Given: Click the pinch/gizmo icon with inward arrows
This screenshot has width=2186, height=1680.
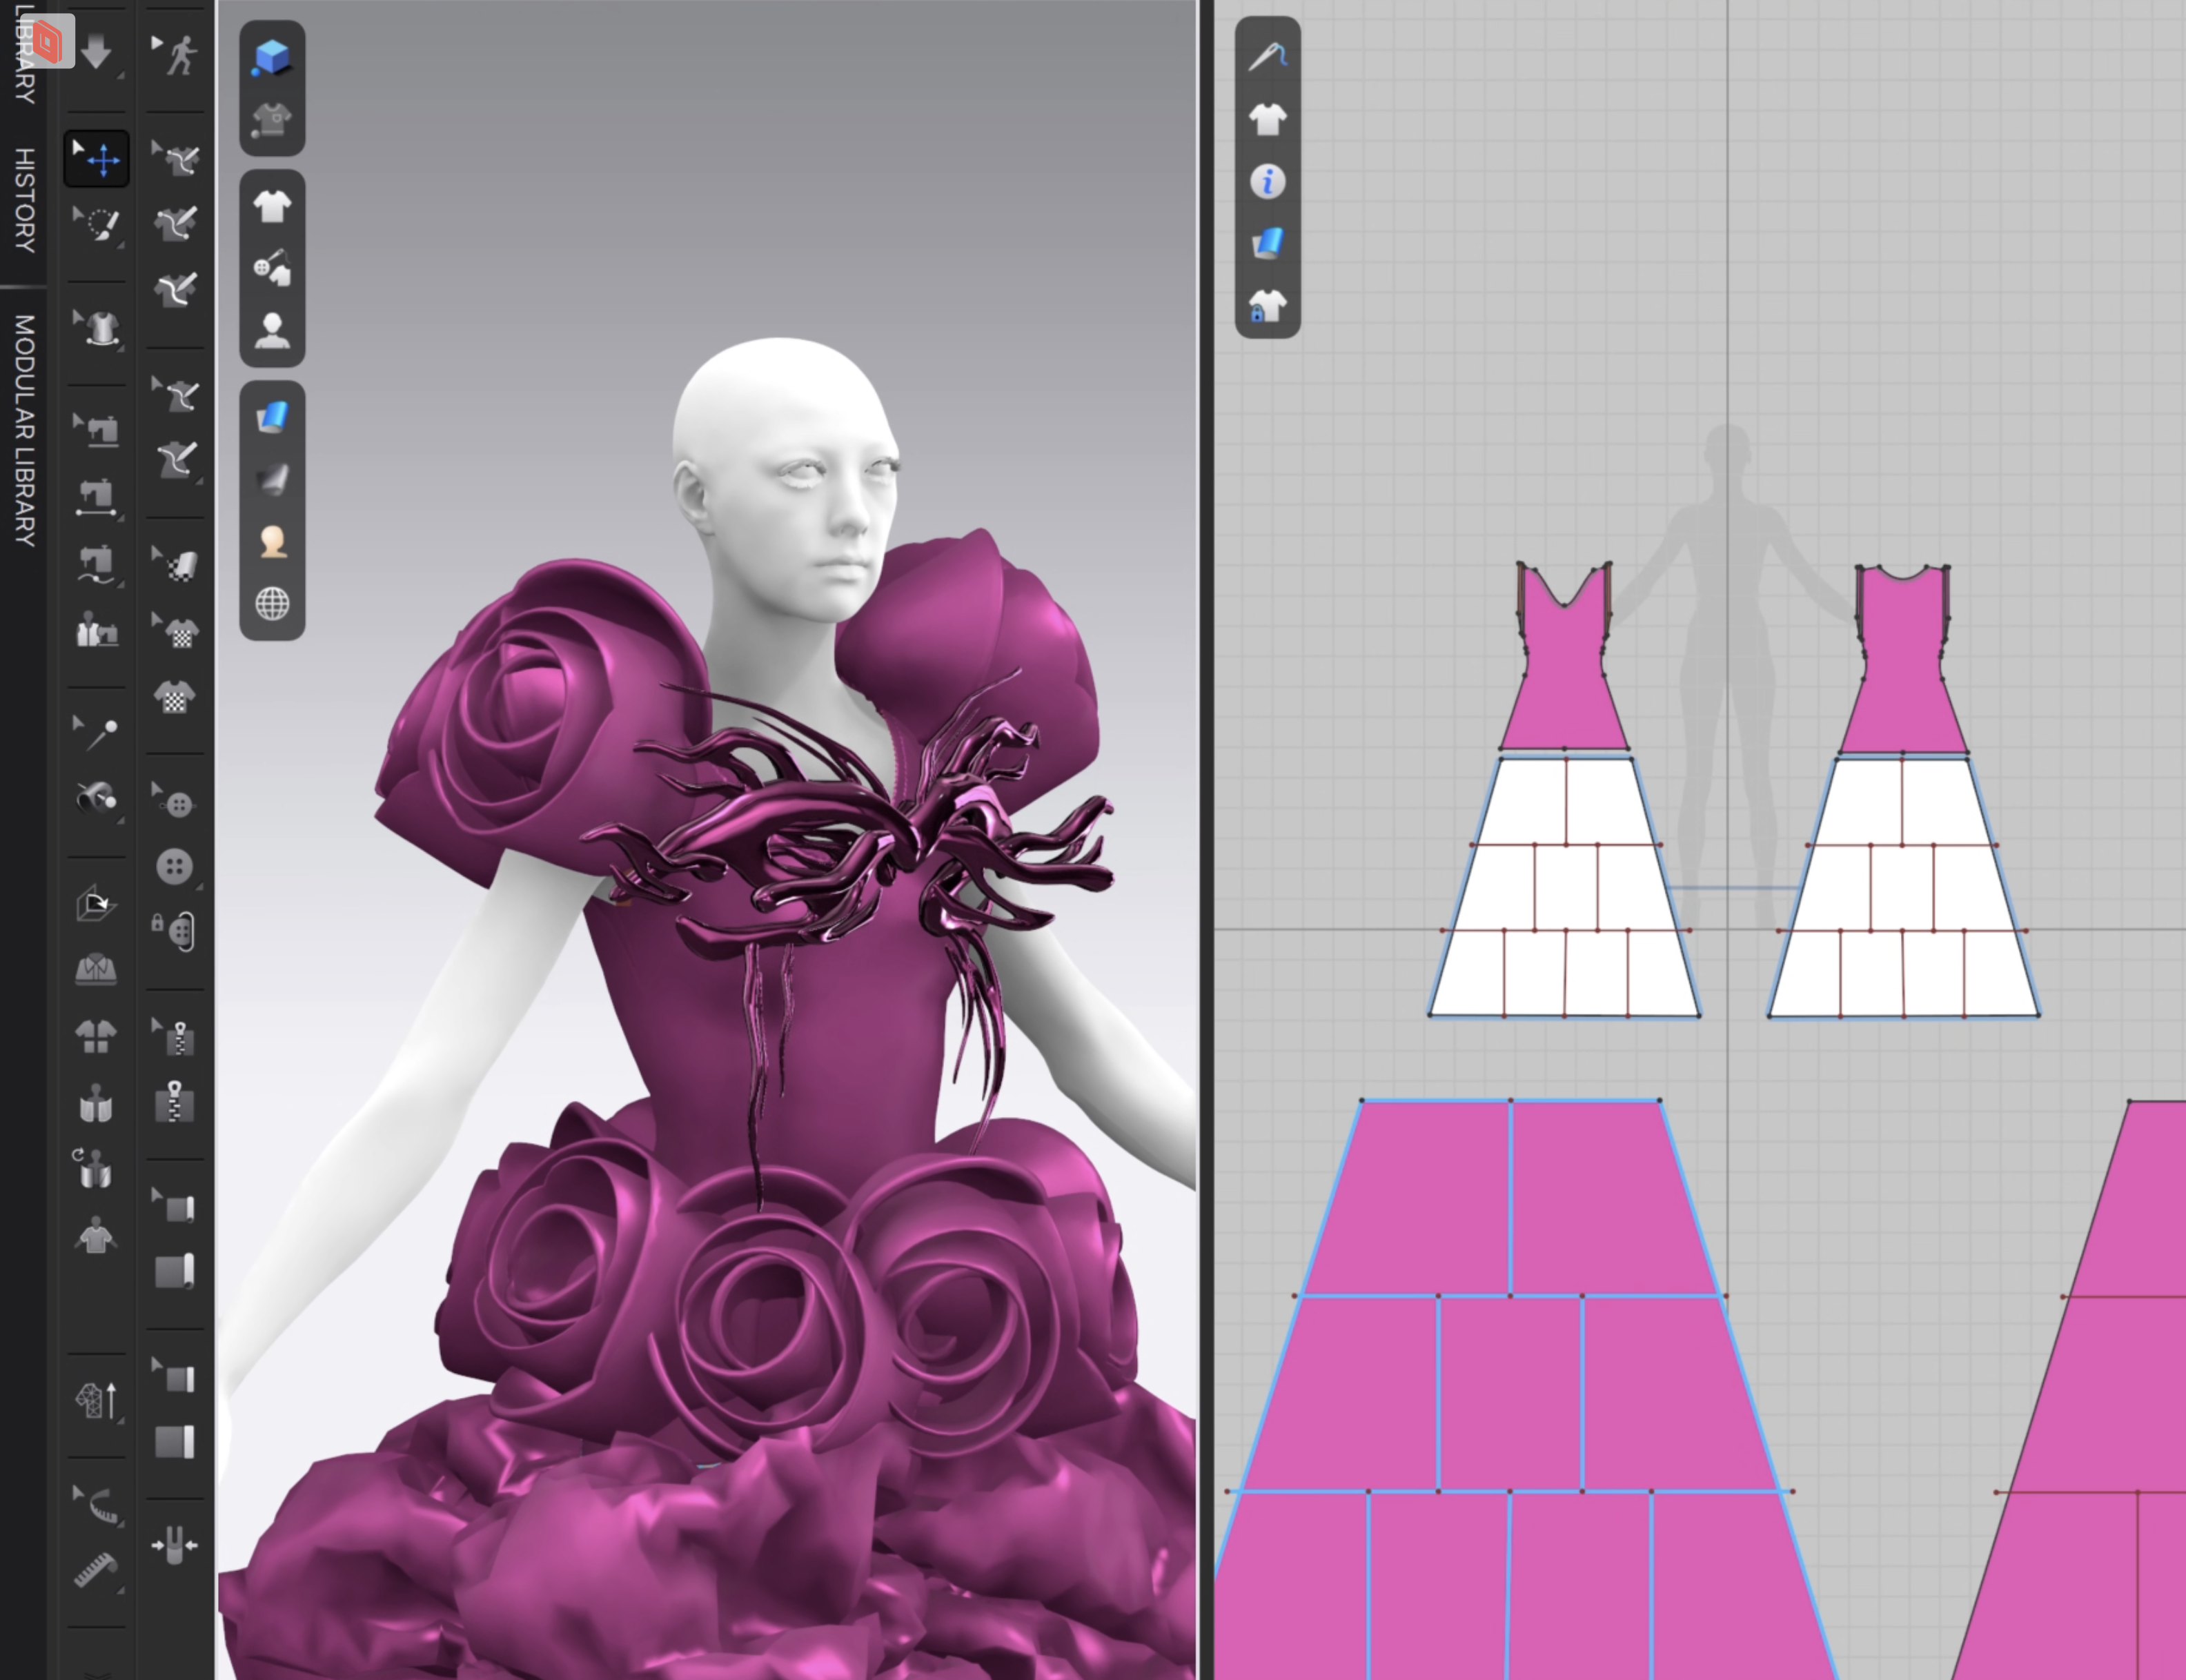Looking at the screenshot, I should coord(174,1545).
